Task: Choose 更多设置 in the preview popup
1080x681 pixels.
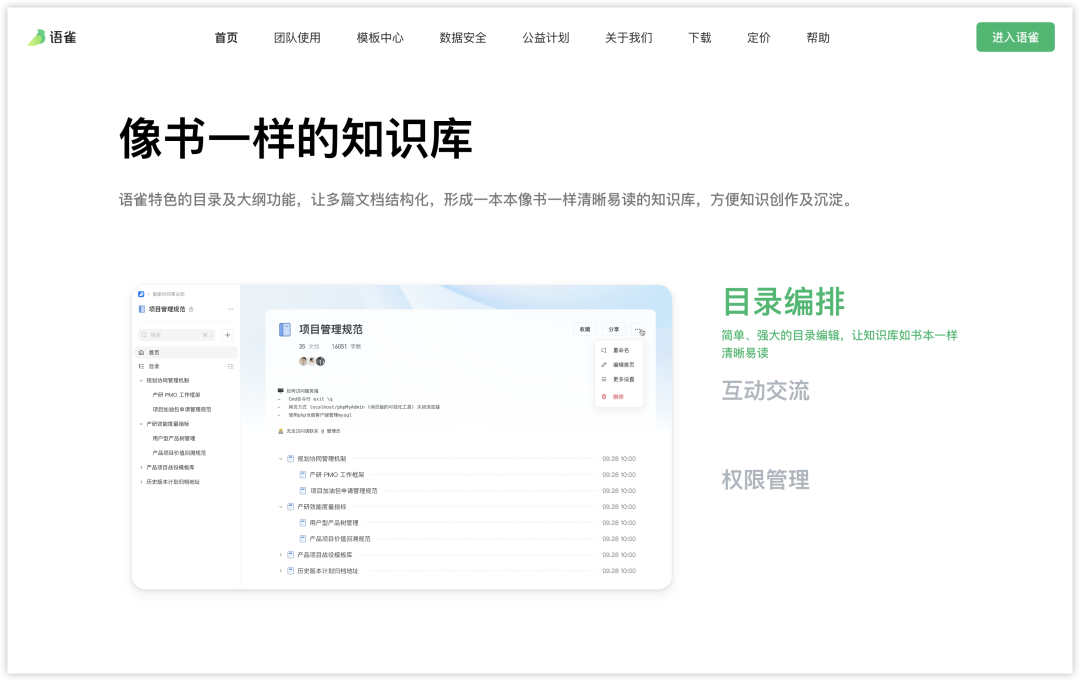Action: point(618,379)
